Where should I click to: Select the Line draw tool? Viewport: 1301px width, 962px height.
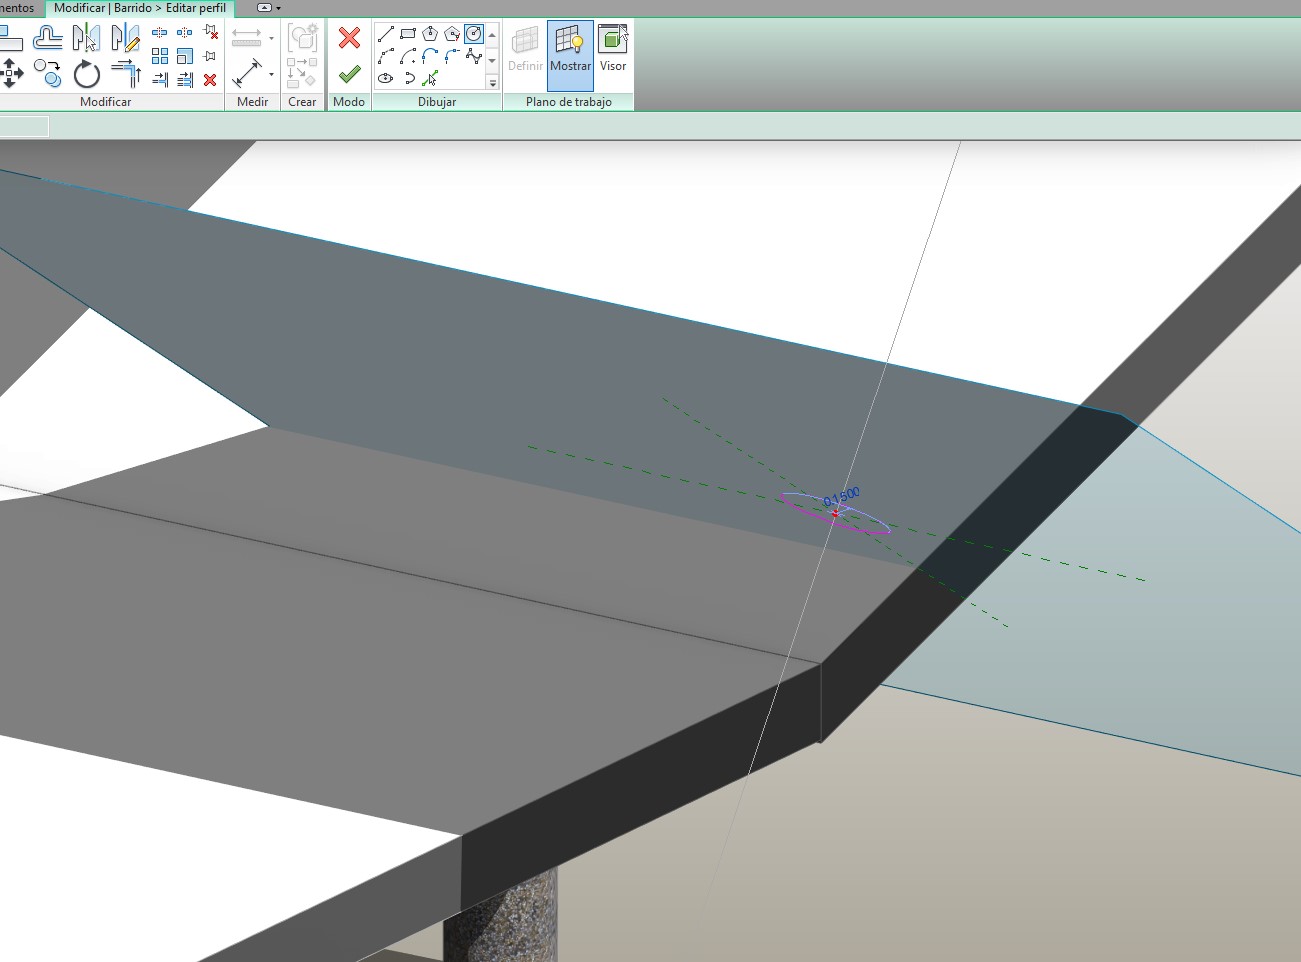[386, 34]
